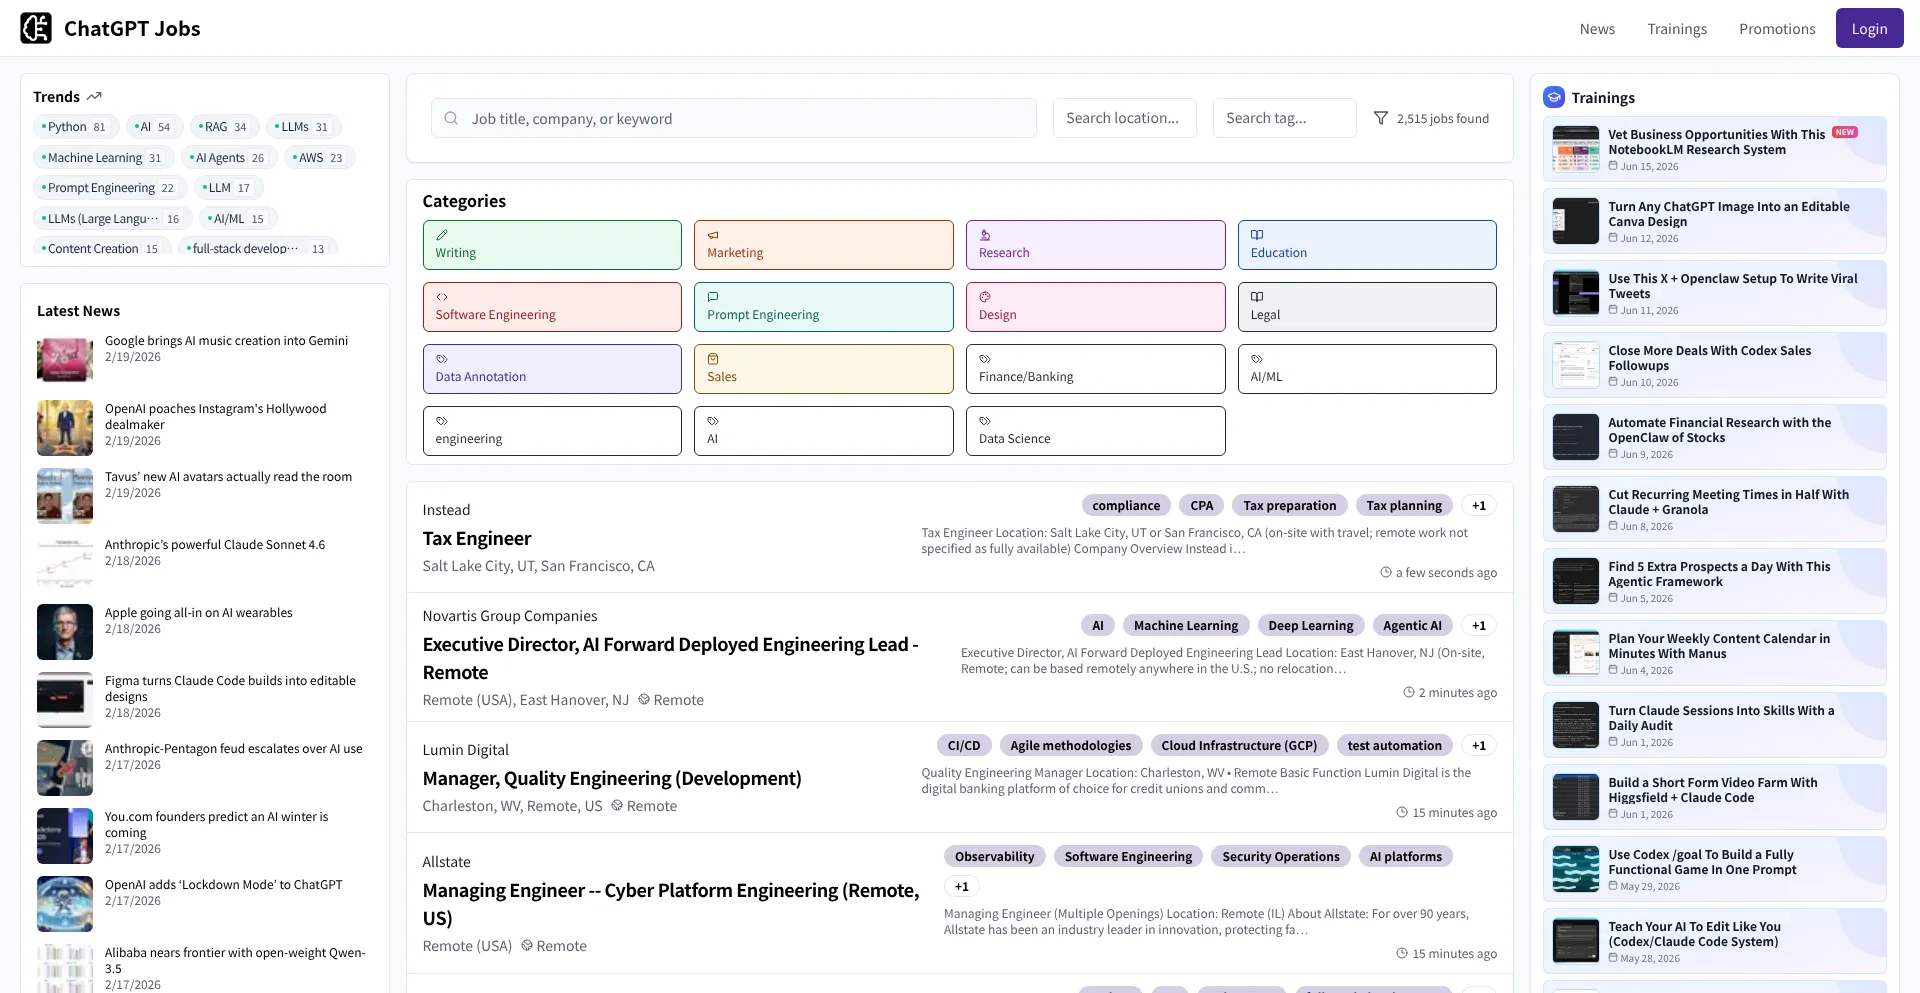1920x993 pixels.
Task: Click the Search location field
Action: (x=1126, y=118)
